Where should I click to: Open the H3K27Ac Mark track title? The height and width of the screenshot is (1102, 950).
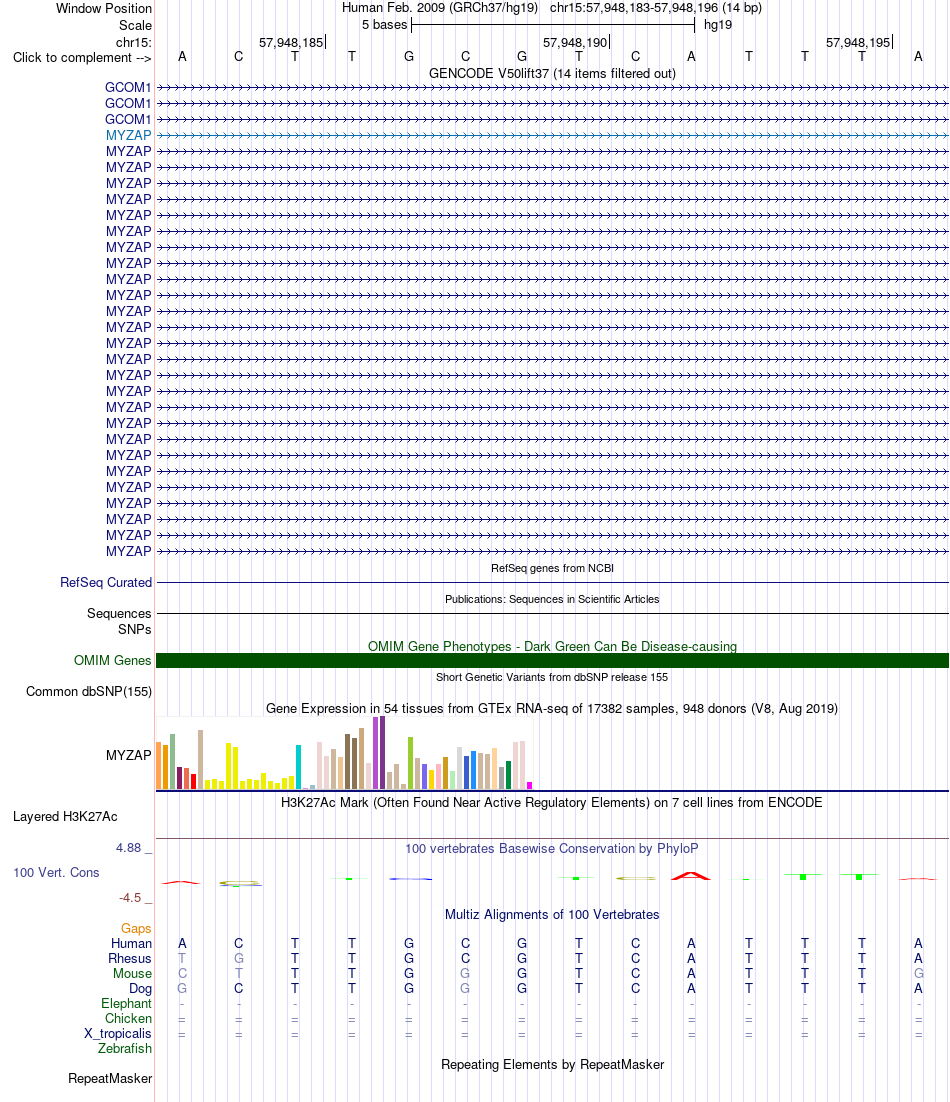click(552, 802)
